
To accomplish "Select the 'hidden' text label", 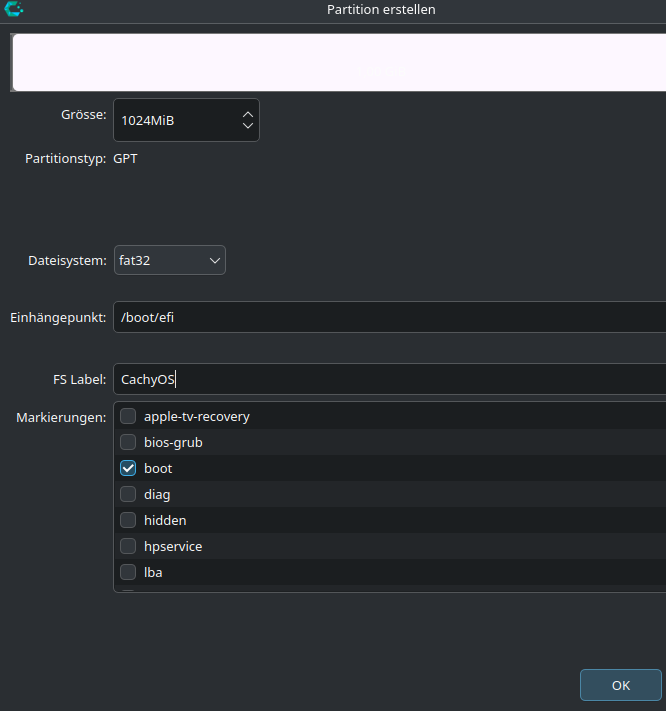I will coord(165,521).
